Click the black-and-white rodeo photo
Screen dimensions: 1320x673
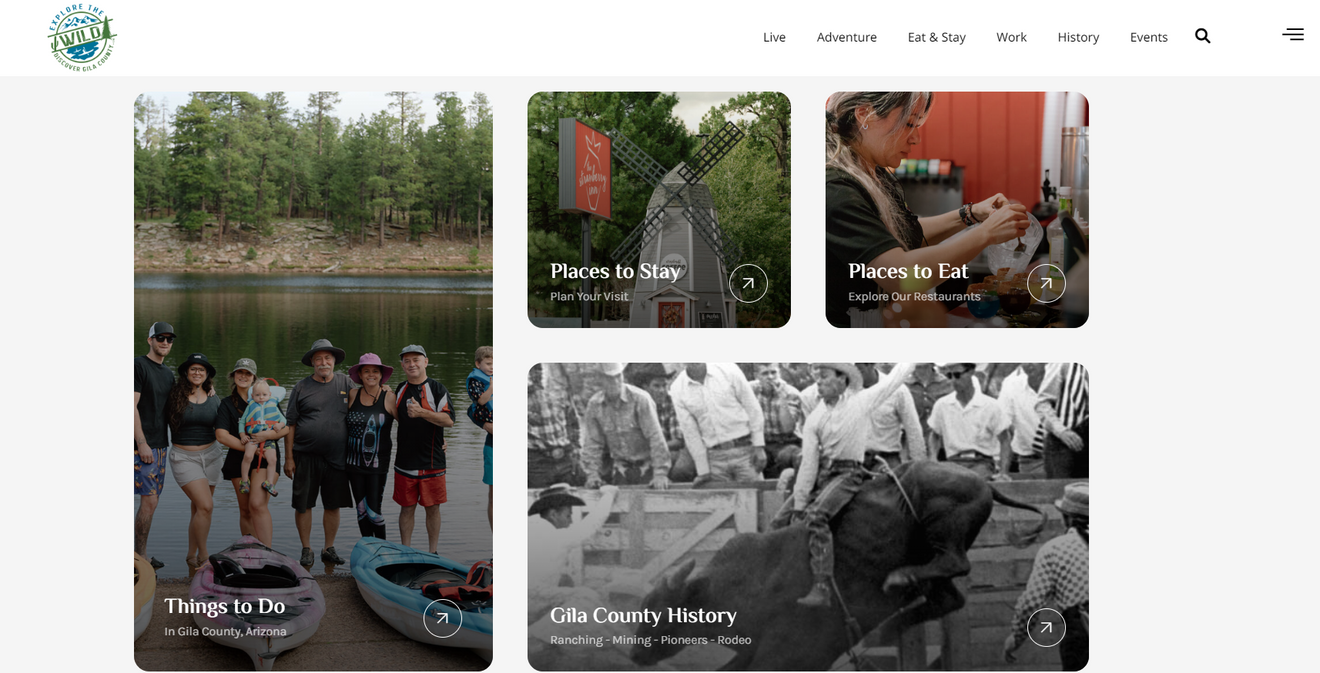(808, 517)
